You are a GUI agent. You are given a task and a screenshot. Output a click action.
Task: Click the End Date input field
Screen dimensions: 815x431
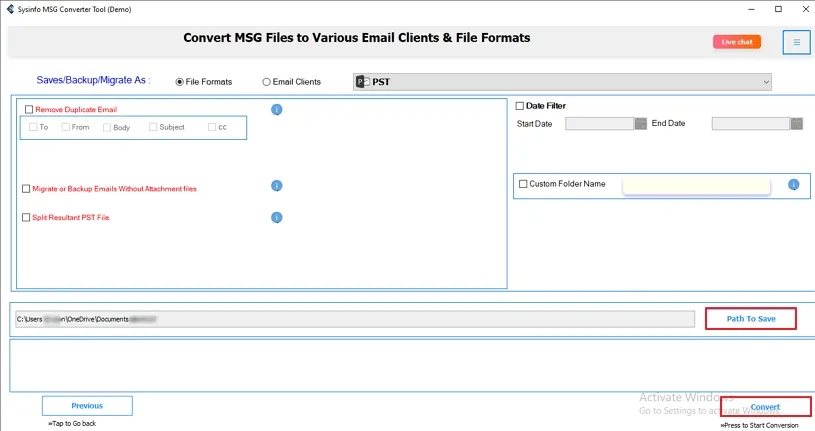[x=751, y=123]
